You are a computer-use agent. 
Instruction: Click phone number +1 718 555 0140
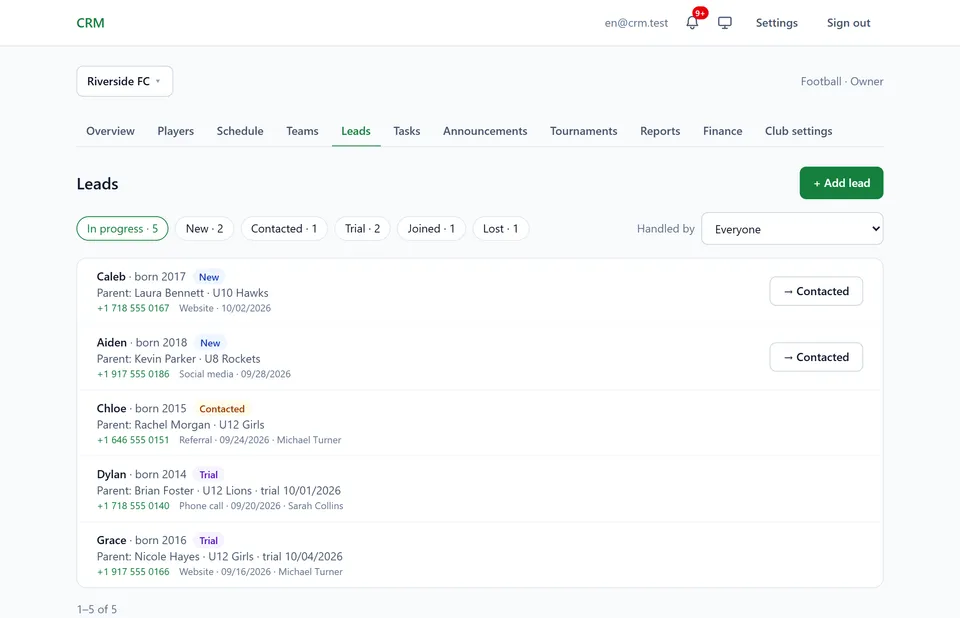click(x=133, y=506)
